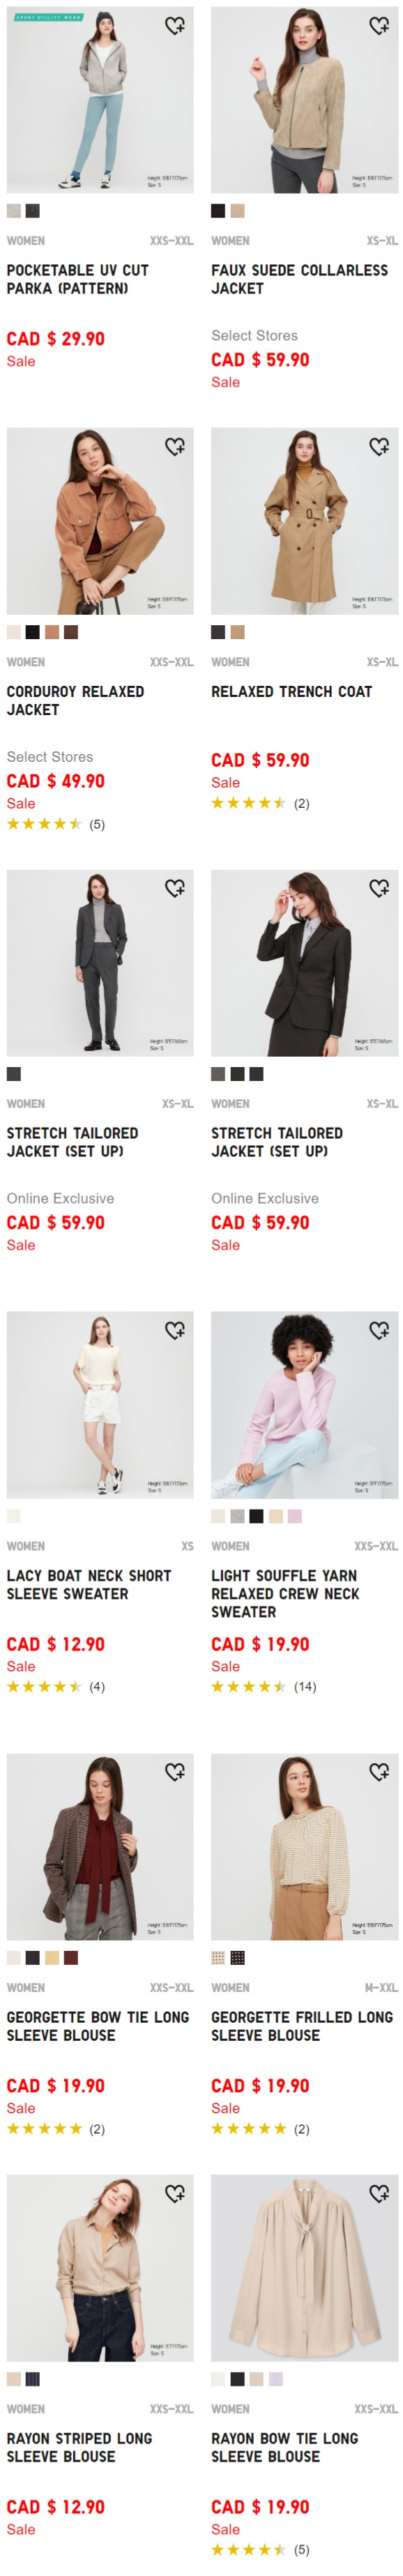Select beige swatch for Faux Suede Jacket
Screen dimensions: 403x2576
pyautogui.click(x=237, y=211)
